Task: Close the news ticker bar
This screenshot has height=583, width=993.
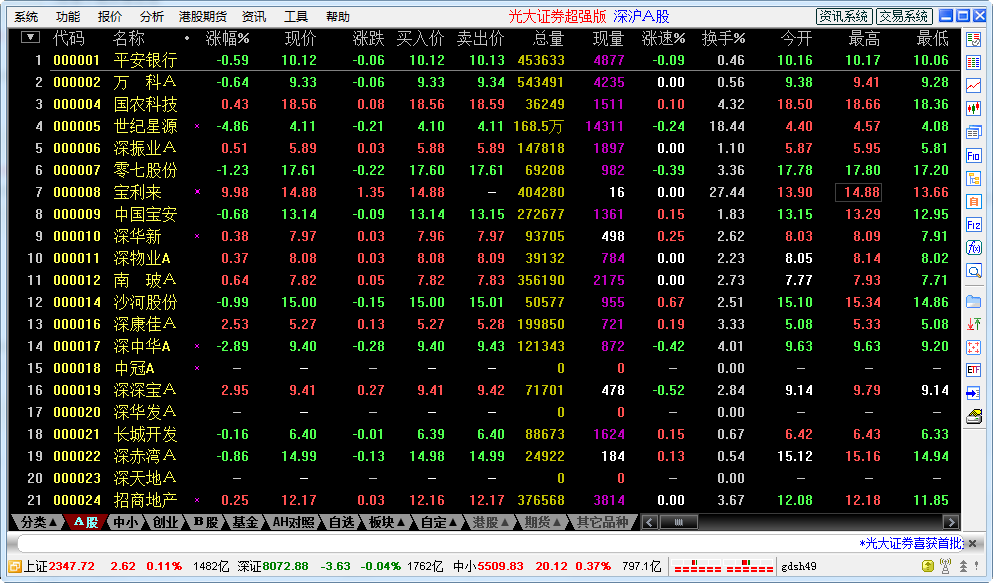Action: click(x=973, y=543)
